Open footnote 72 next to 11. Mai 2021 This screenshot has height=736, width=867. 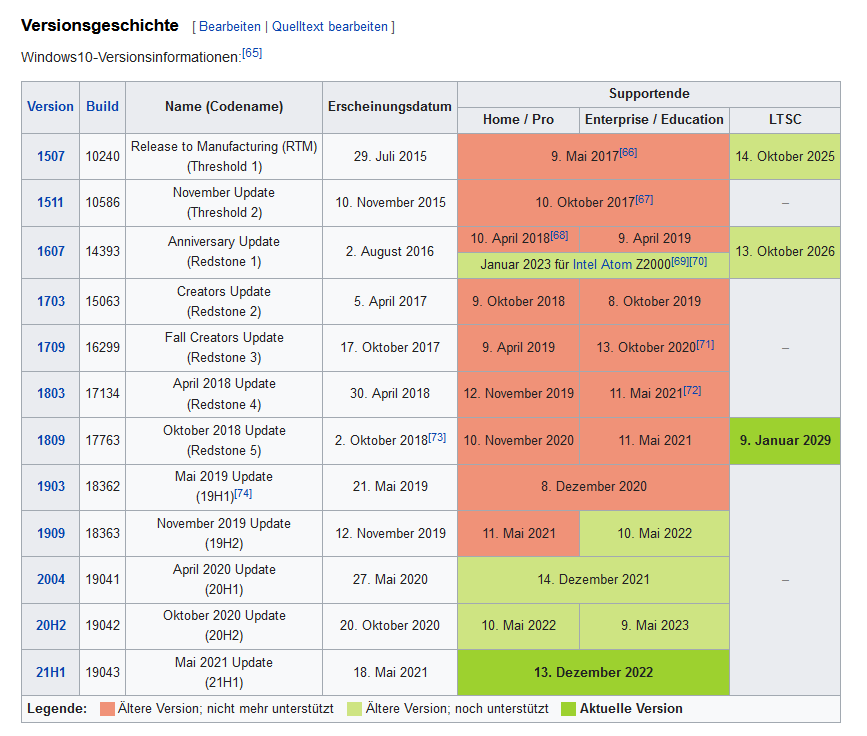[x=692, y=390]
